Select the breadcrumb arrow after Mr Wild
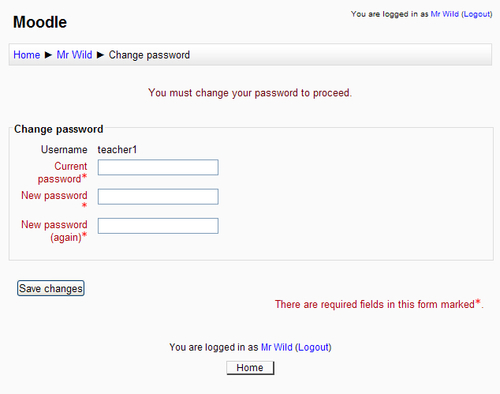The image size is (500, 394). (x=100, y=55)
